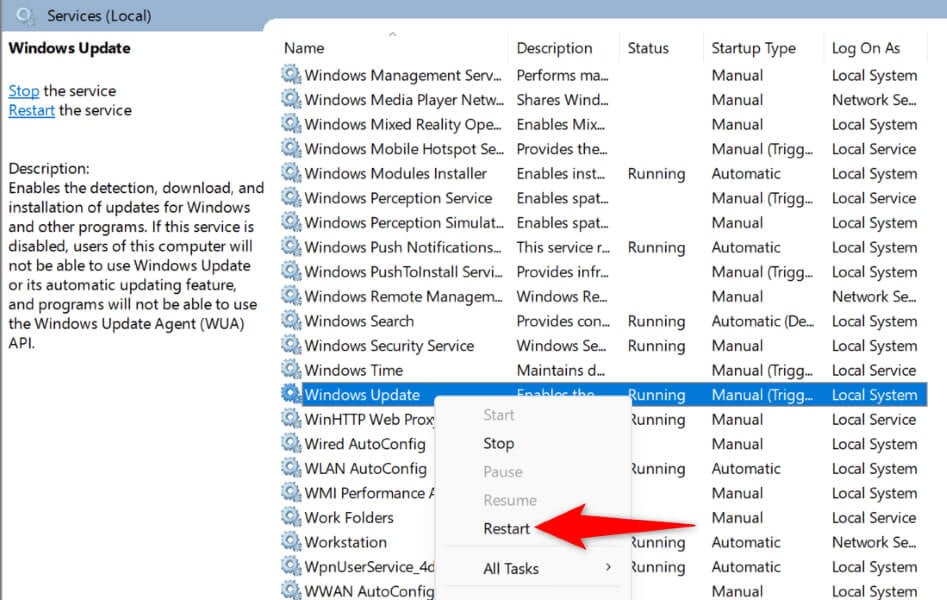Click the gear icon of Windows Mobile Hotspot

[291, 149]
